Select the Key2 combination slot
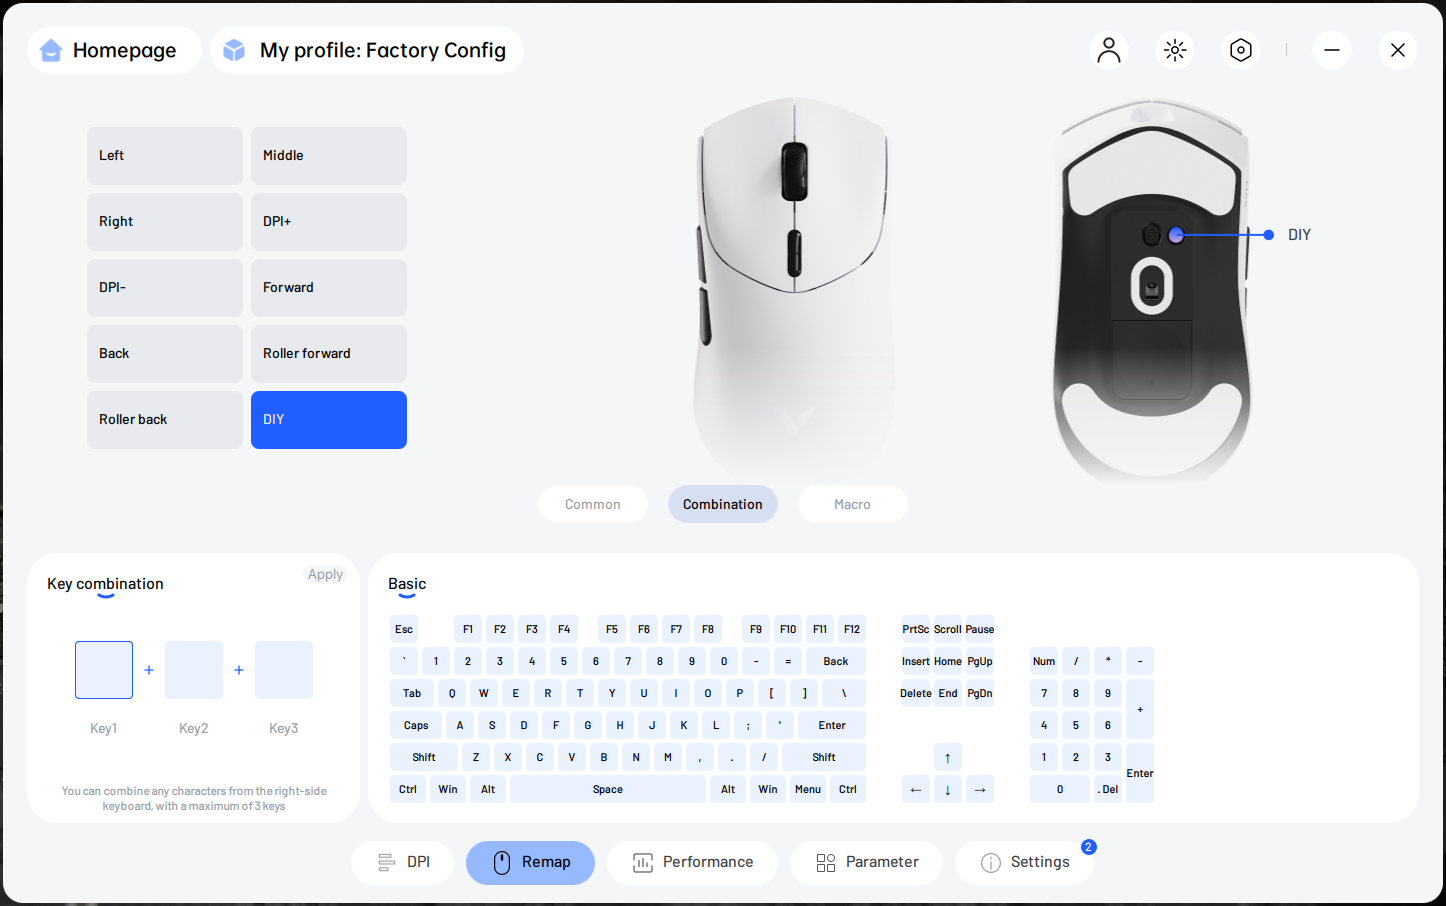 coord(194,670)
